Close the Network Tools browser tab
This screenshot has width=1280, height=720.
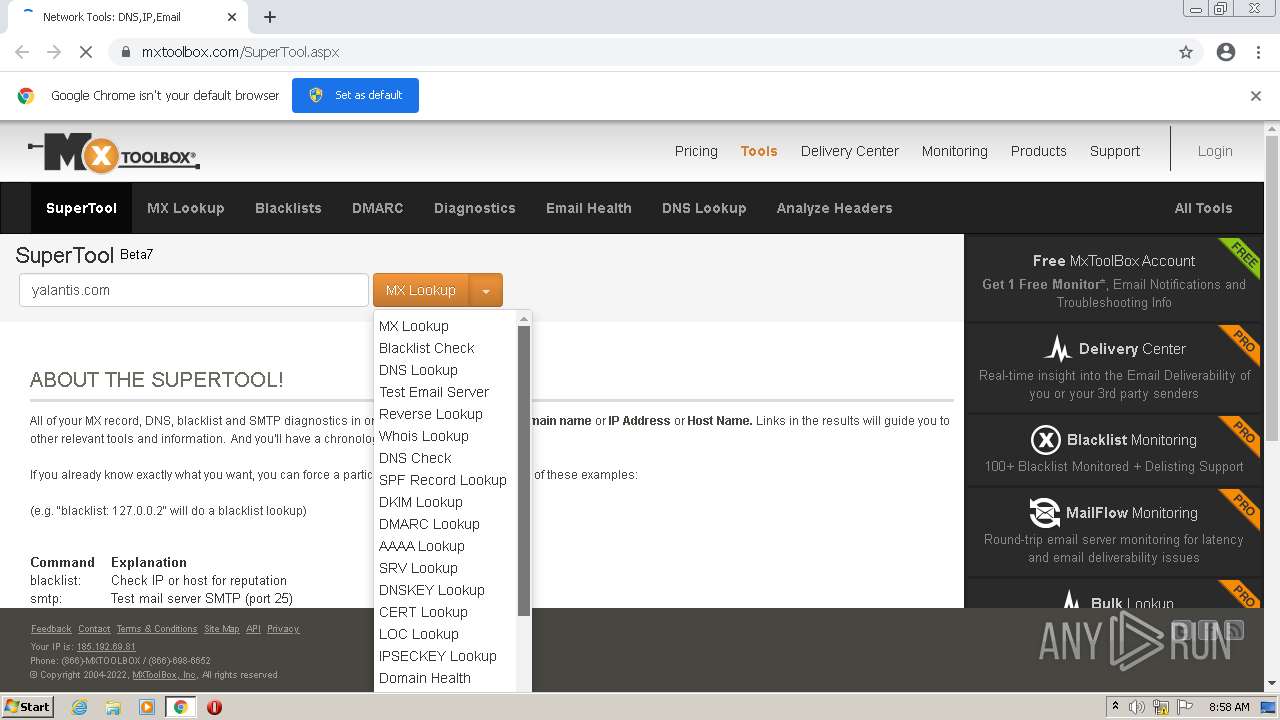[x=232, y=17]
